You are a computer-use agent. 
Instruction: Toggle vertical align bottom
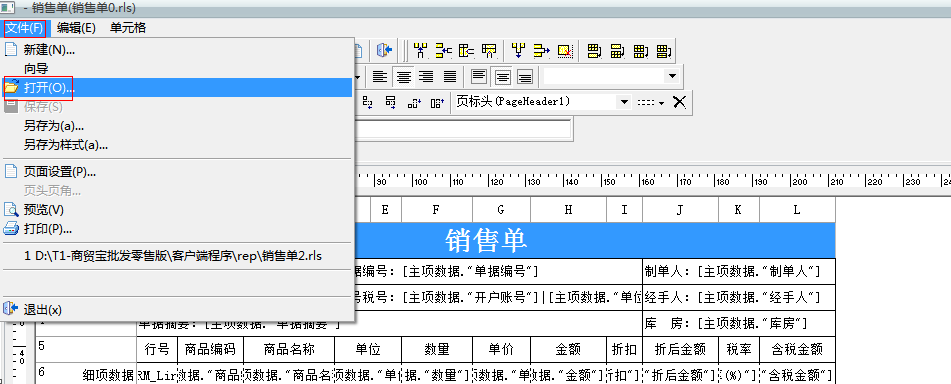pyautogui.click(x=525, y=76)
